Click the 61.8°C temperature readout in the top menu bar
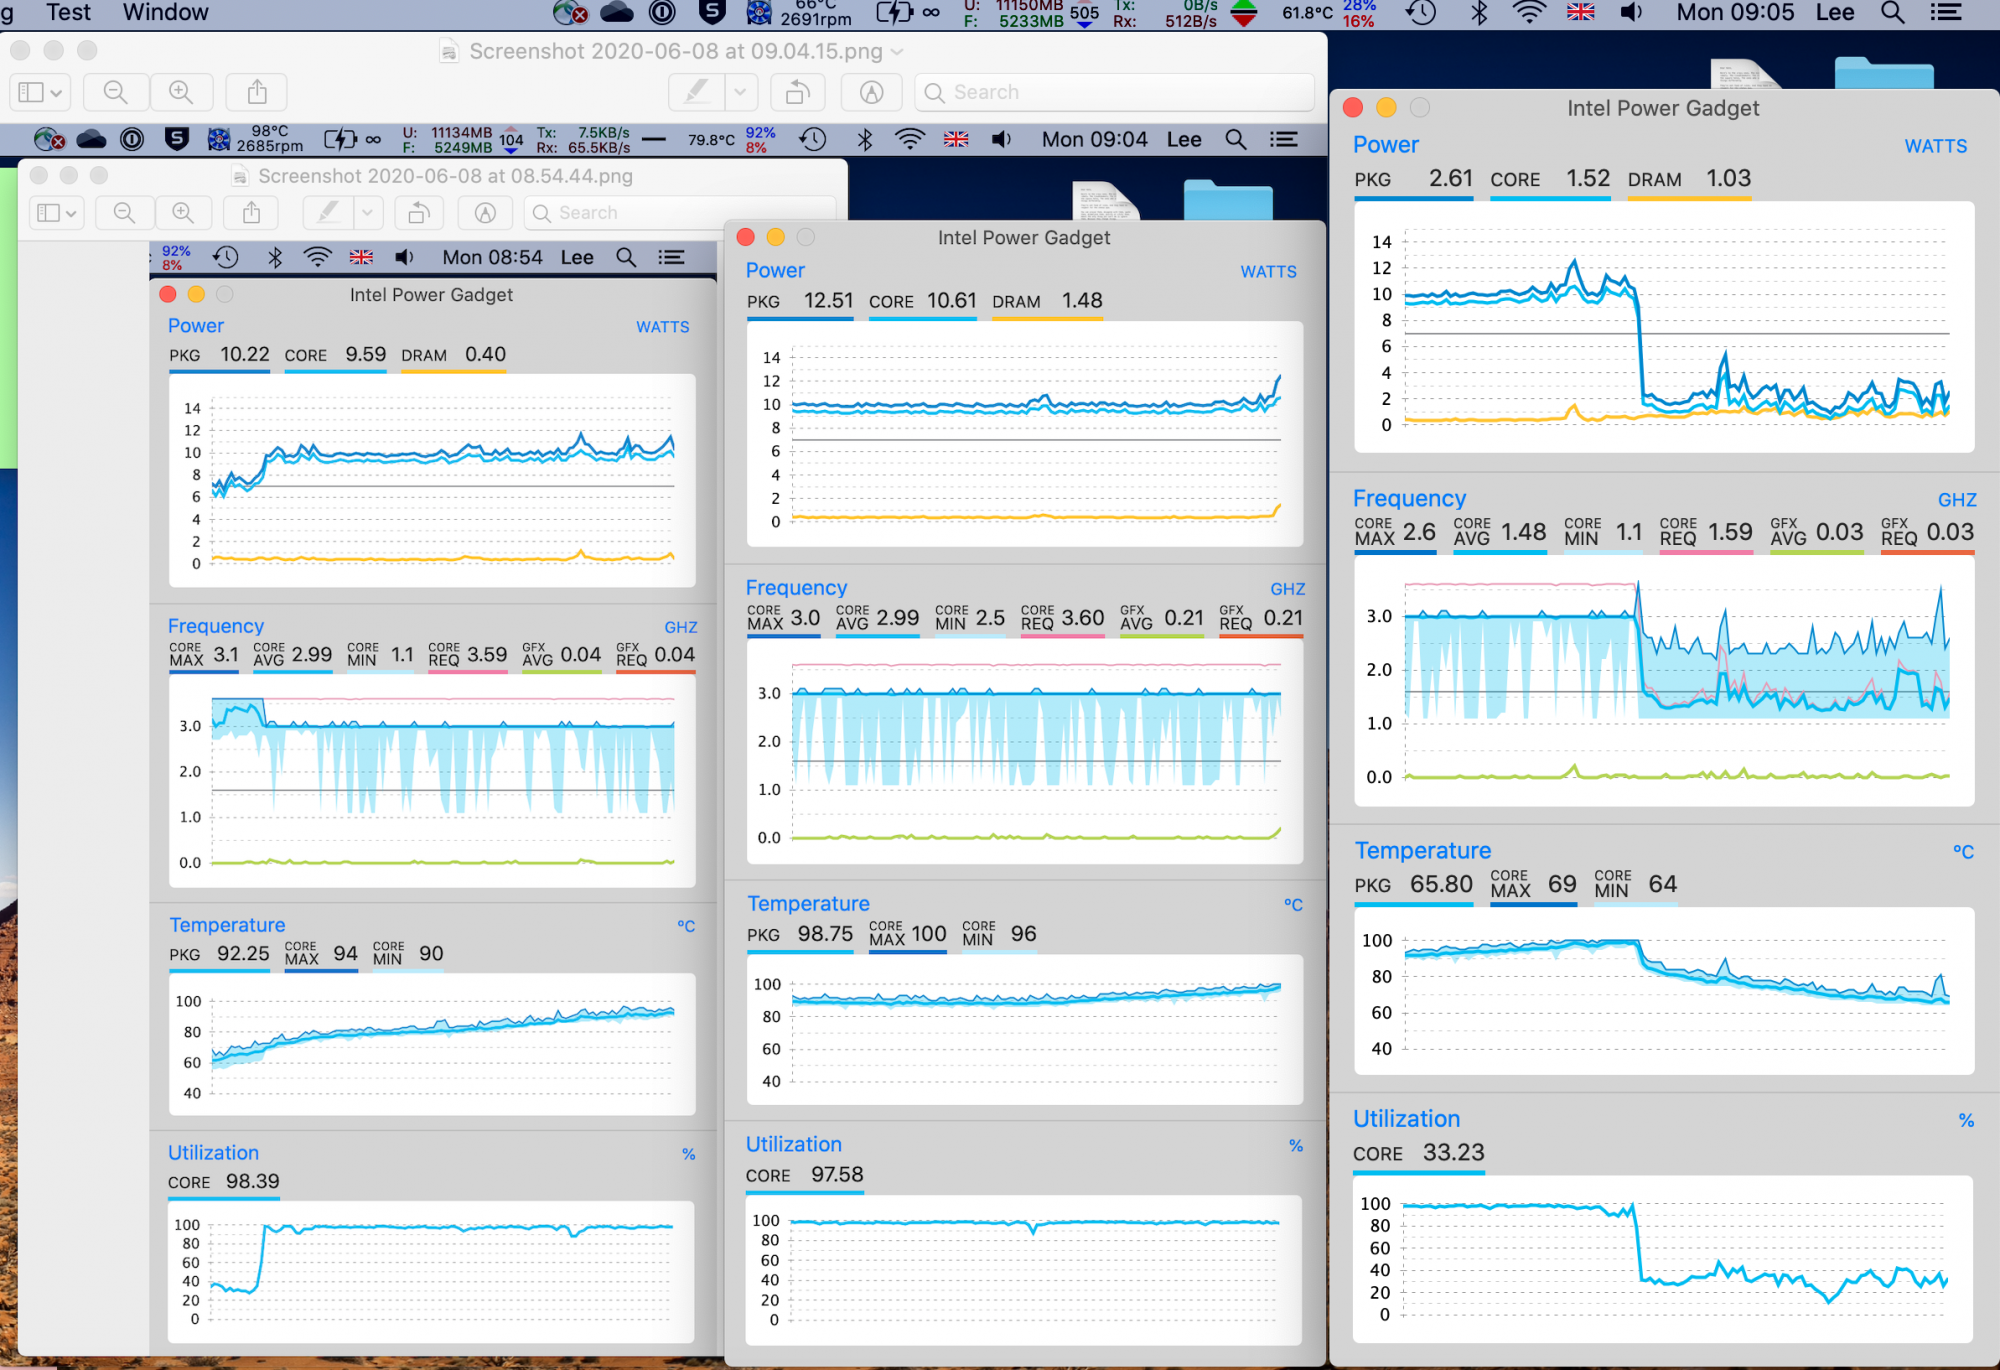2000x1370 pixels. [x=1307, y=12]
